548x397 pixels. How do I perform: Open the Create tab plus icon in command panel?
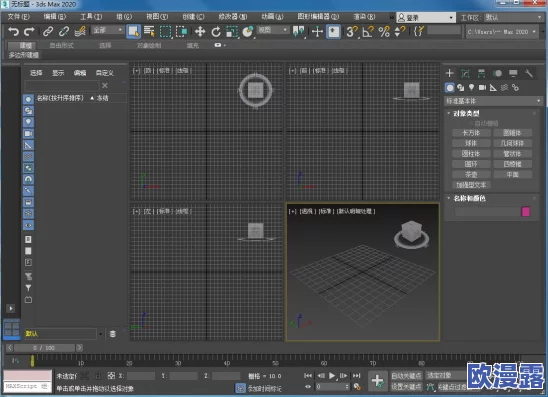coord(449,73)
